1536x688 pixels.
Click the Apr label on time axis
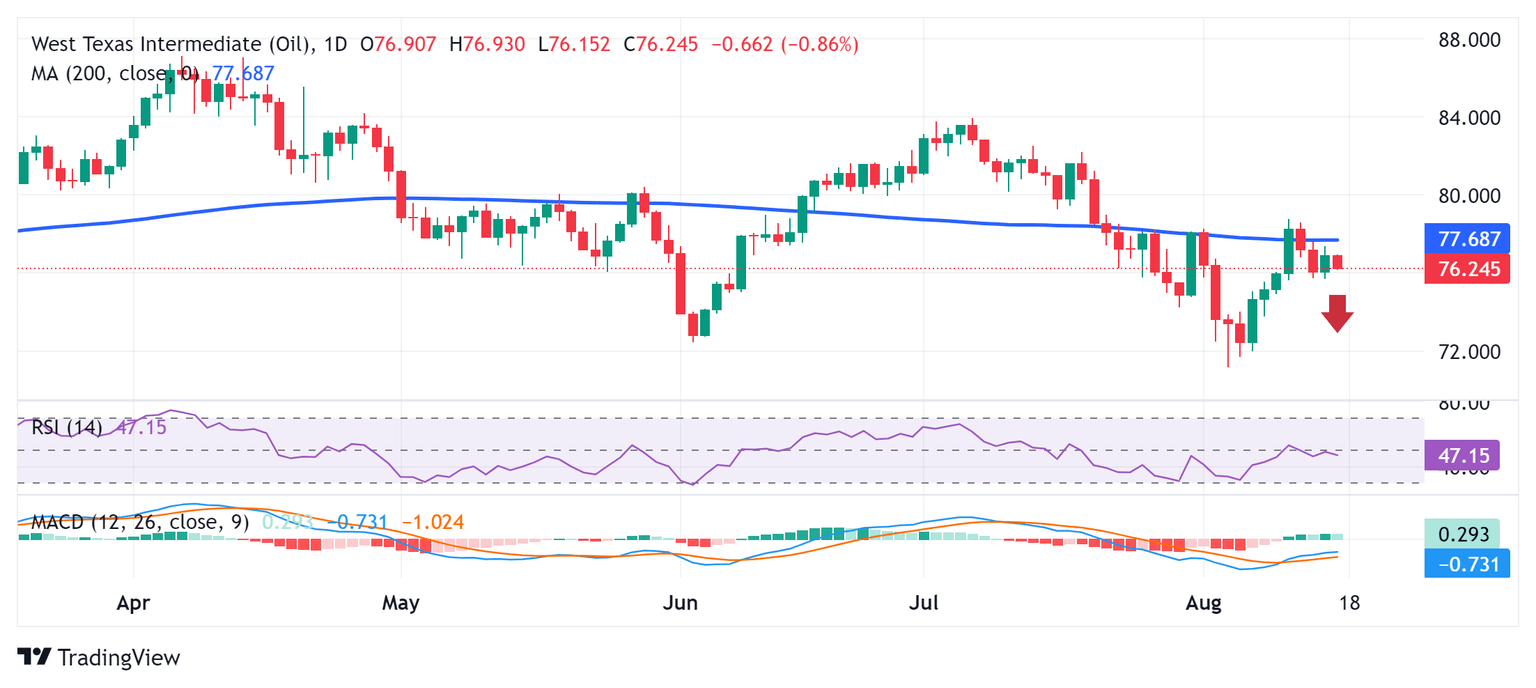(133, 604)
